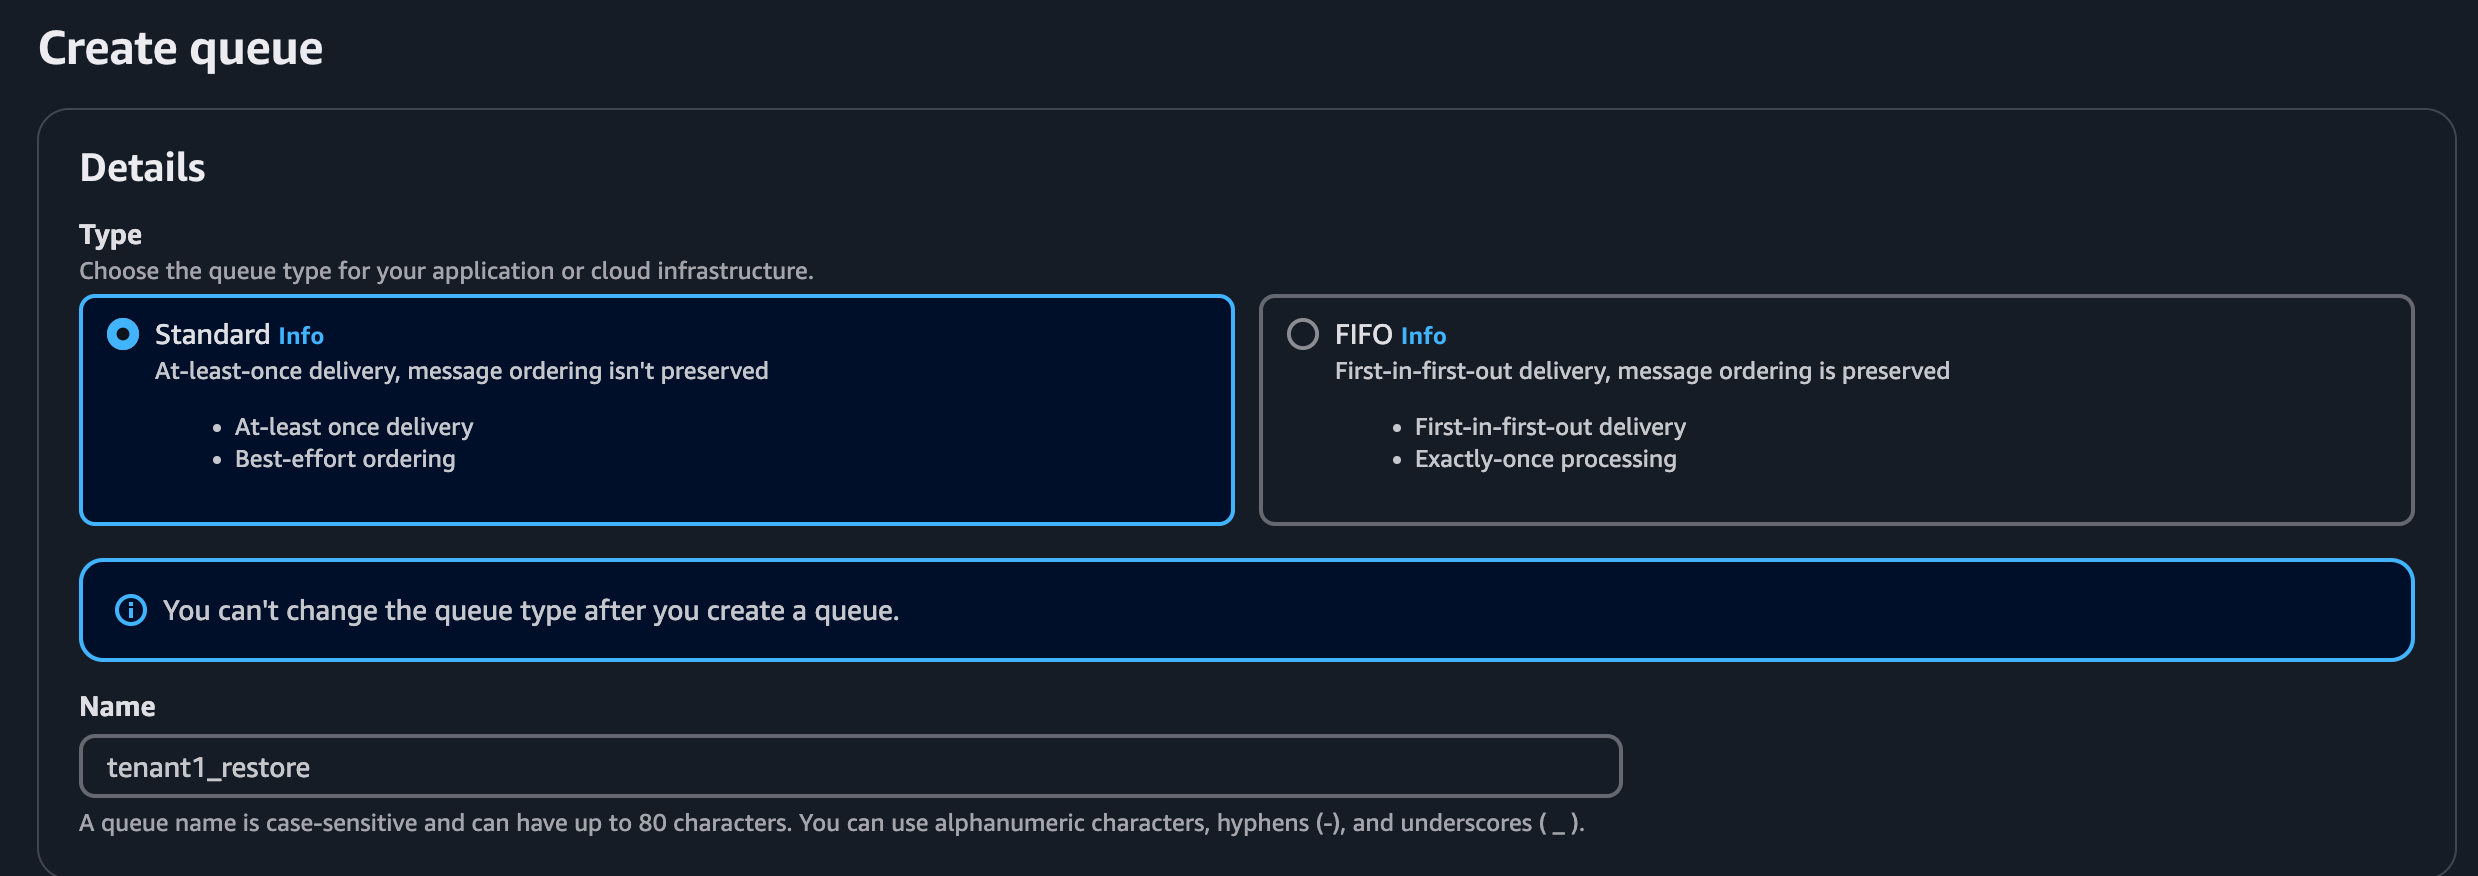
Task: Click the info icon in the alert banner
Action: click(x=131, y=610)
